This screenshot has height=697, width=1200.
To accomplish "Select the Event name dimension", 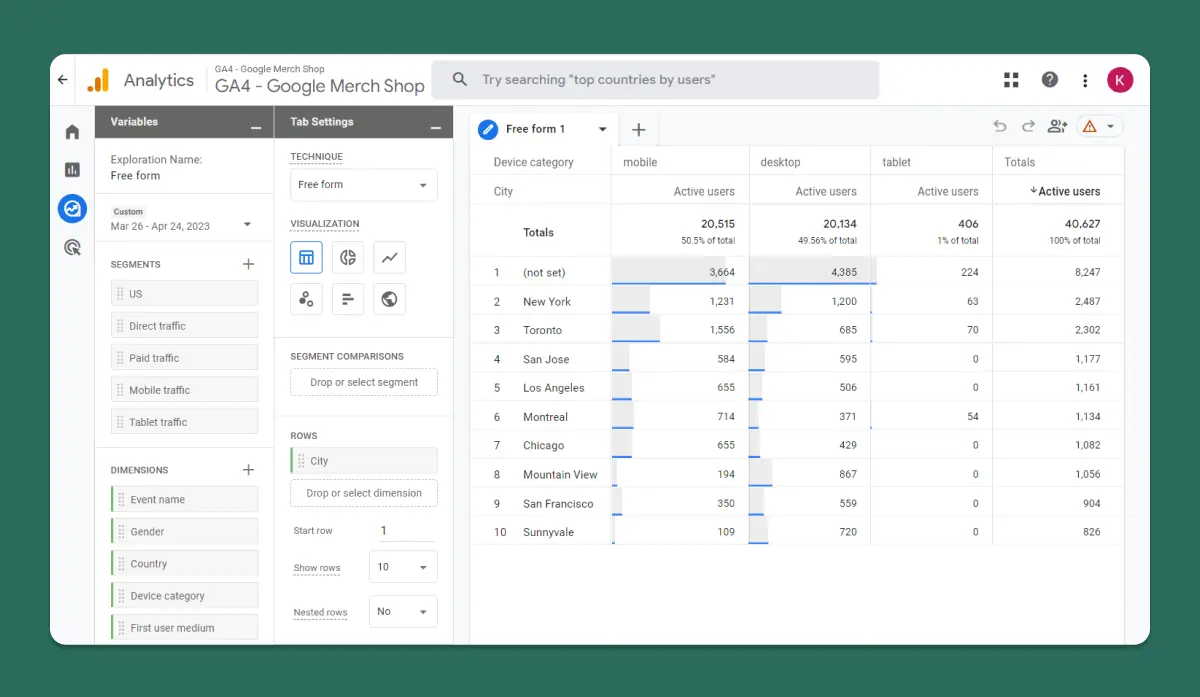I will 184,500.
